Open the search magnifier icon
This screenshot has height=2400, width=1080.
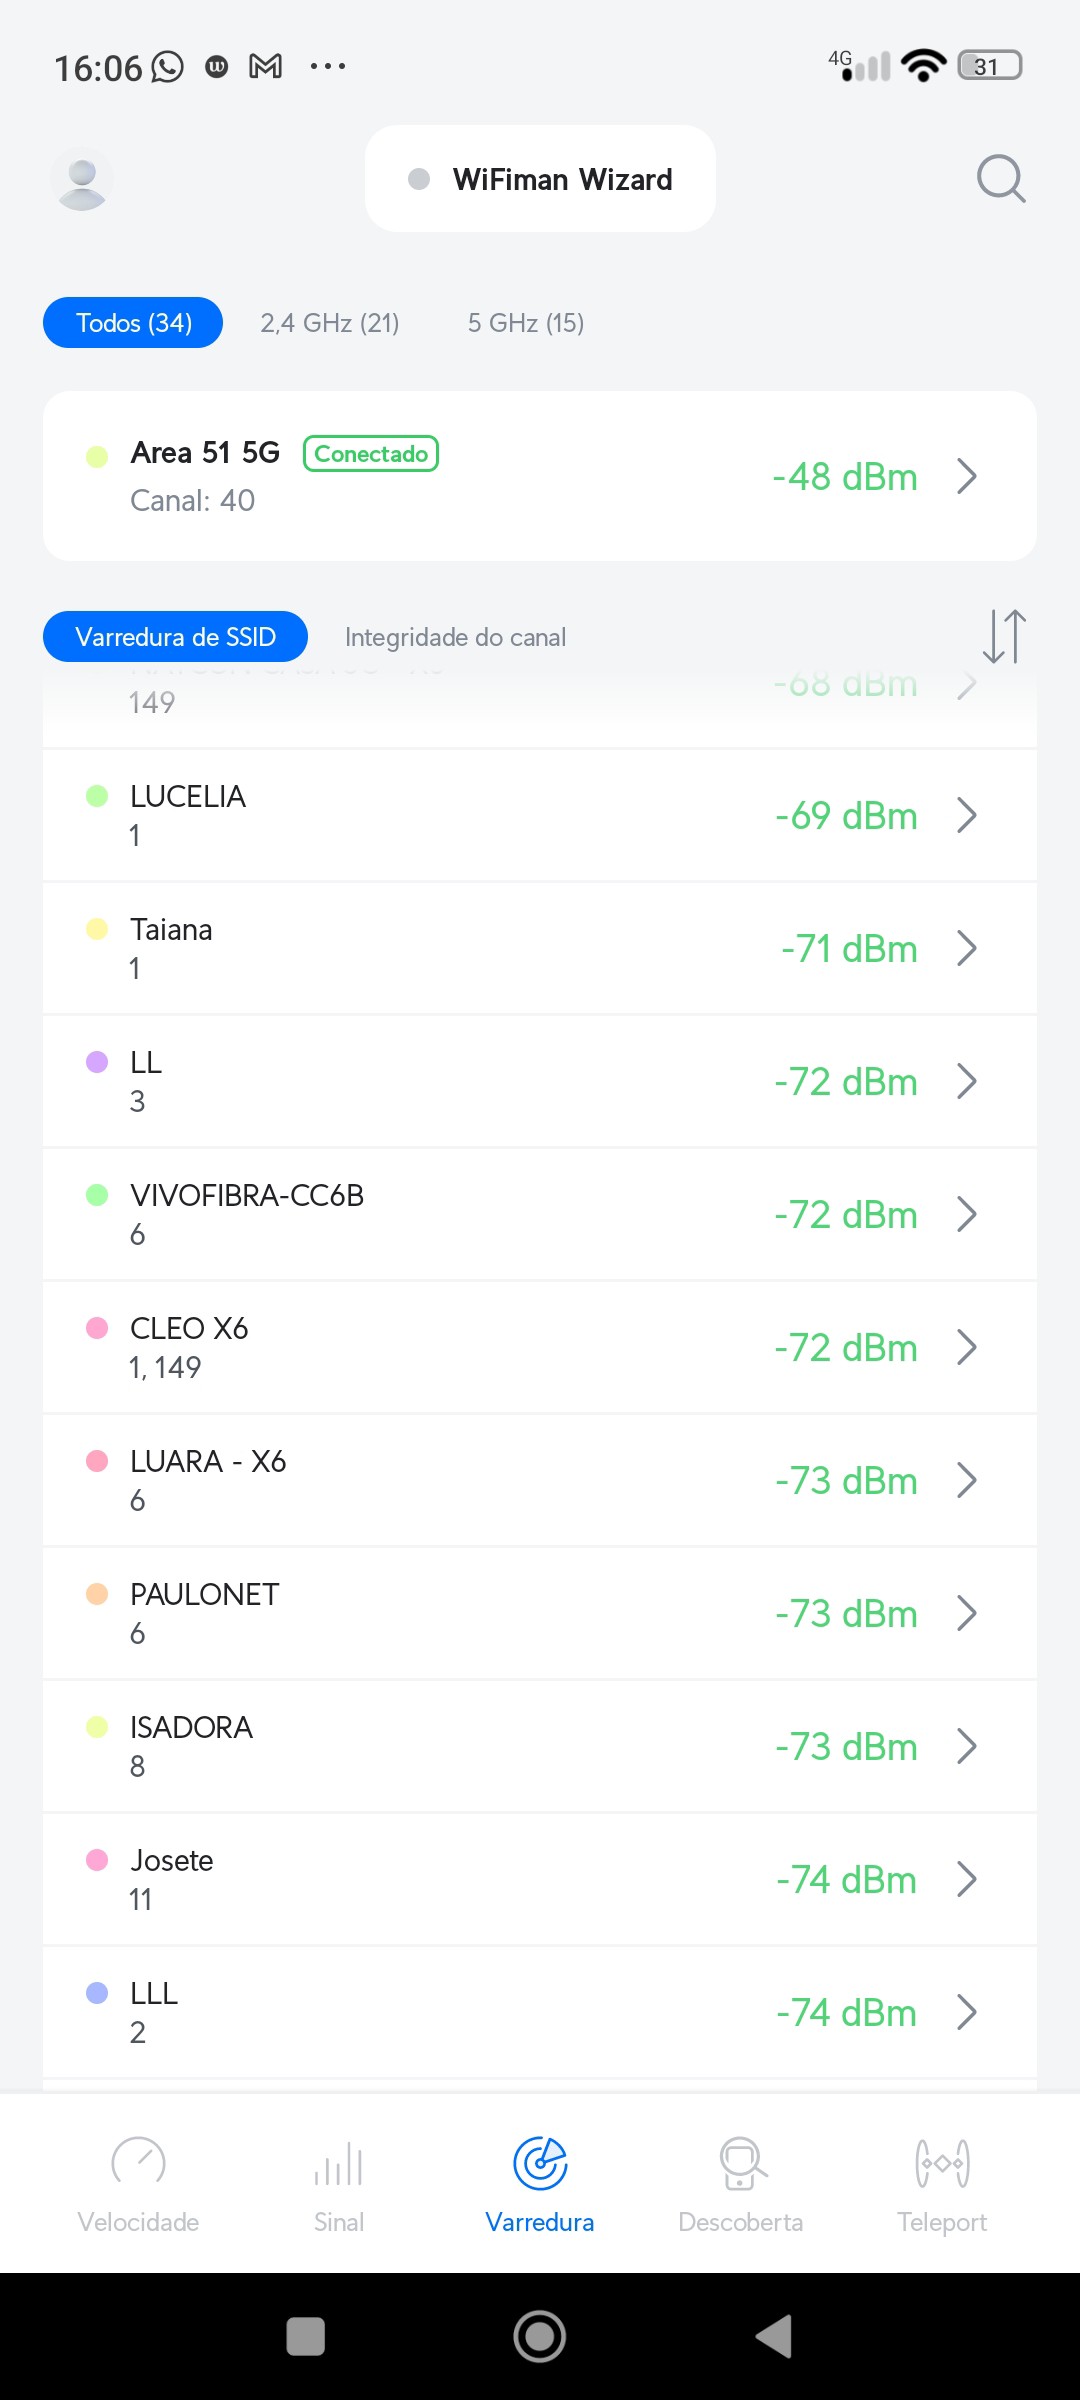point(1001,179)
